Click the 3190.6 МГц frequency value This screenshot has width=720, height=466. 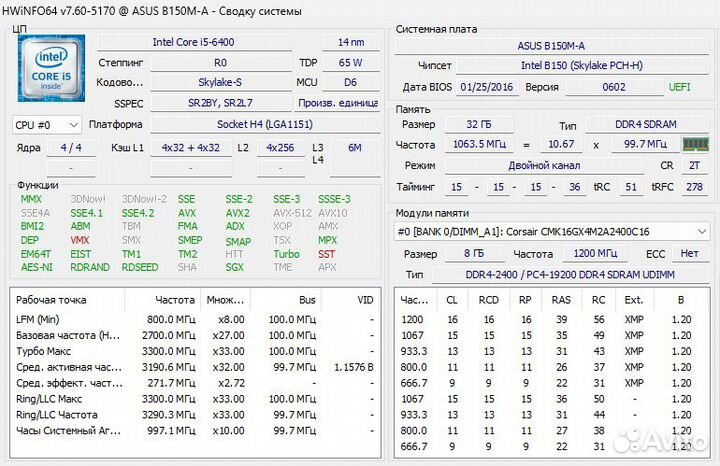(x=169, y=367)
